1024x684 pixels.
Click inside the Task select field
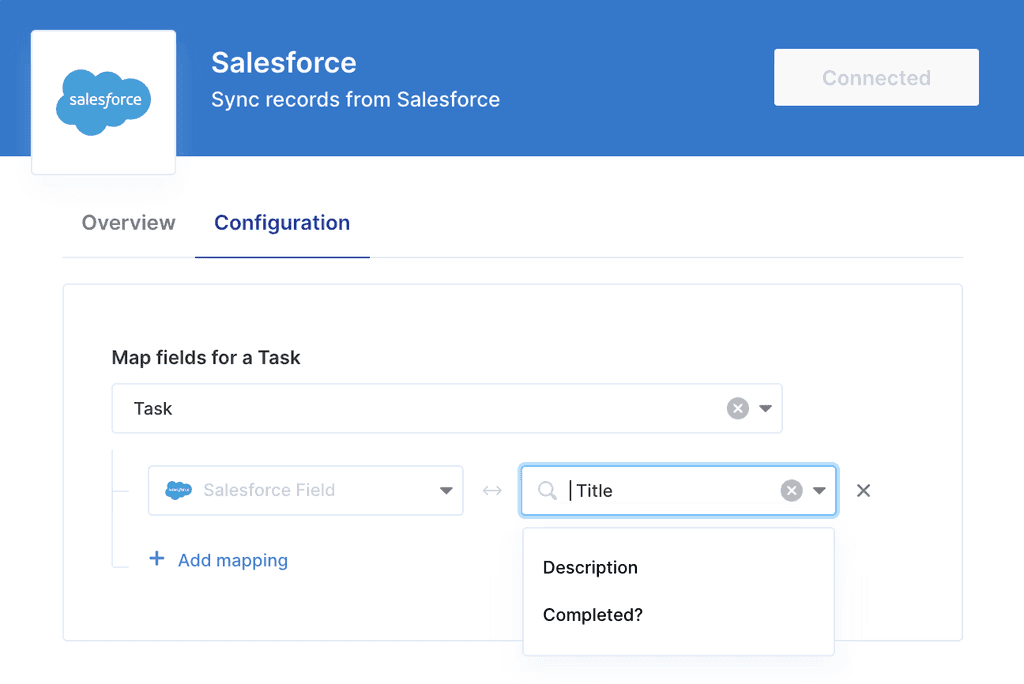(x=447, y=408)
